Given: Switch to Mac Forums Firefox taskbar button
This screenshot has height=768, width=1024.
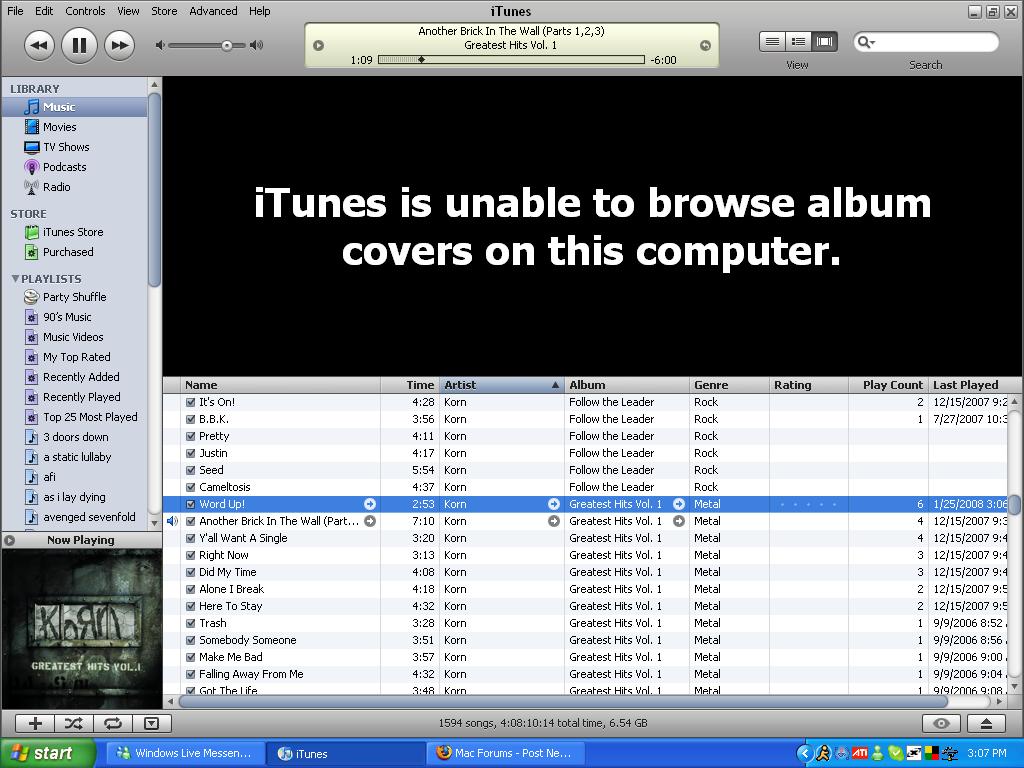Looking at the screenshot, I should click(506, 753).
